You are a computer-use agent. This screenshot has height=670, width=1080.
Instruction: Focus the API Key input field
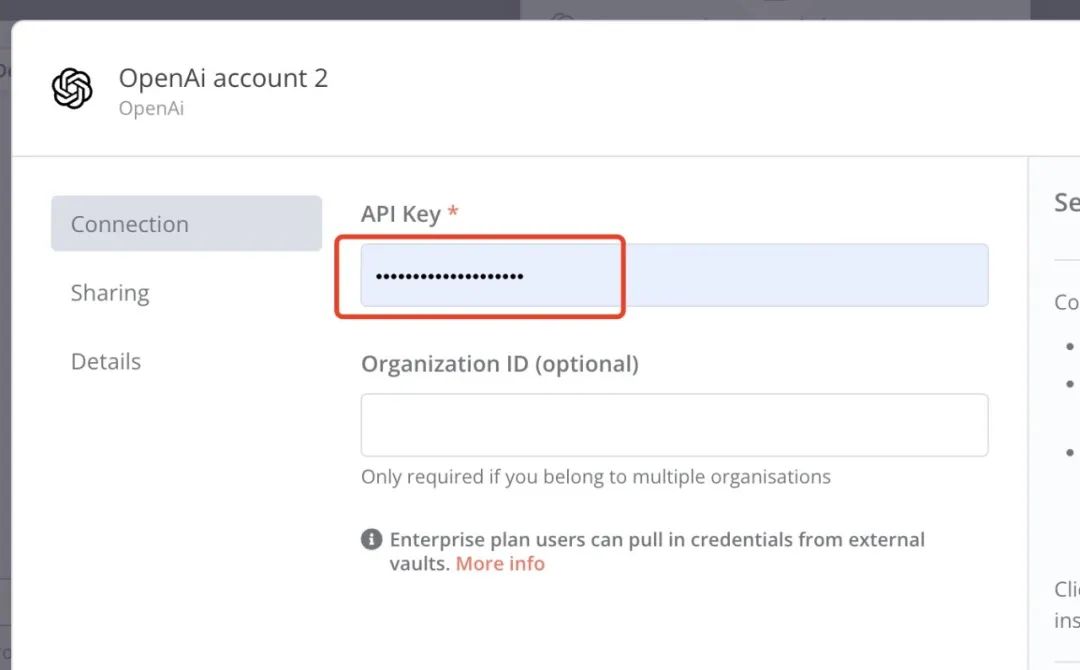pos(674,275)
